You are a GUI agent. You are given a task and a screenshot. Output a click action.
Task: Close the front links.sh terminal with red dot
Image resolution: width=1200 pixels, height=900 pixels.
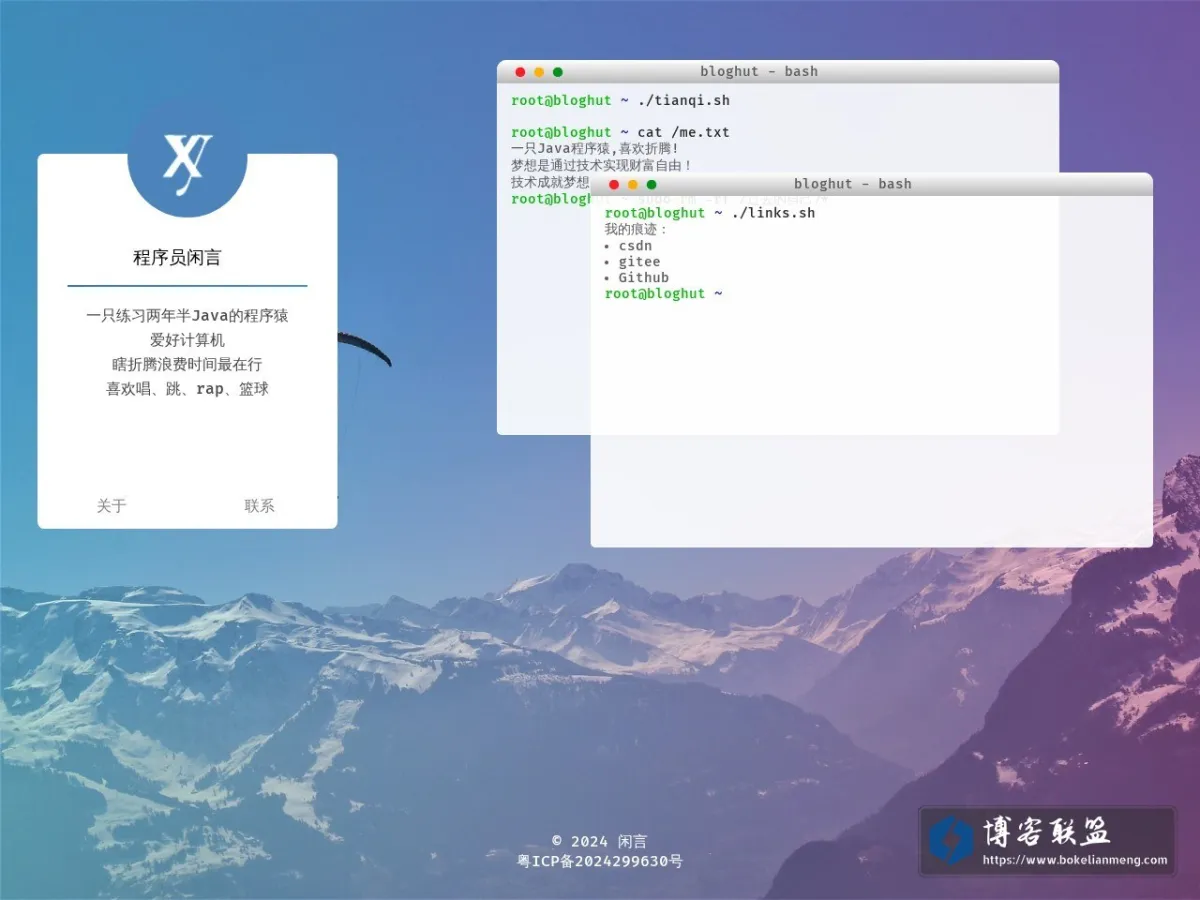[614, 184]
